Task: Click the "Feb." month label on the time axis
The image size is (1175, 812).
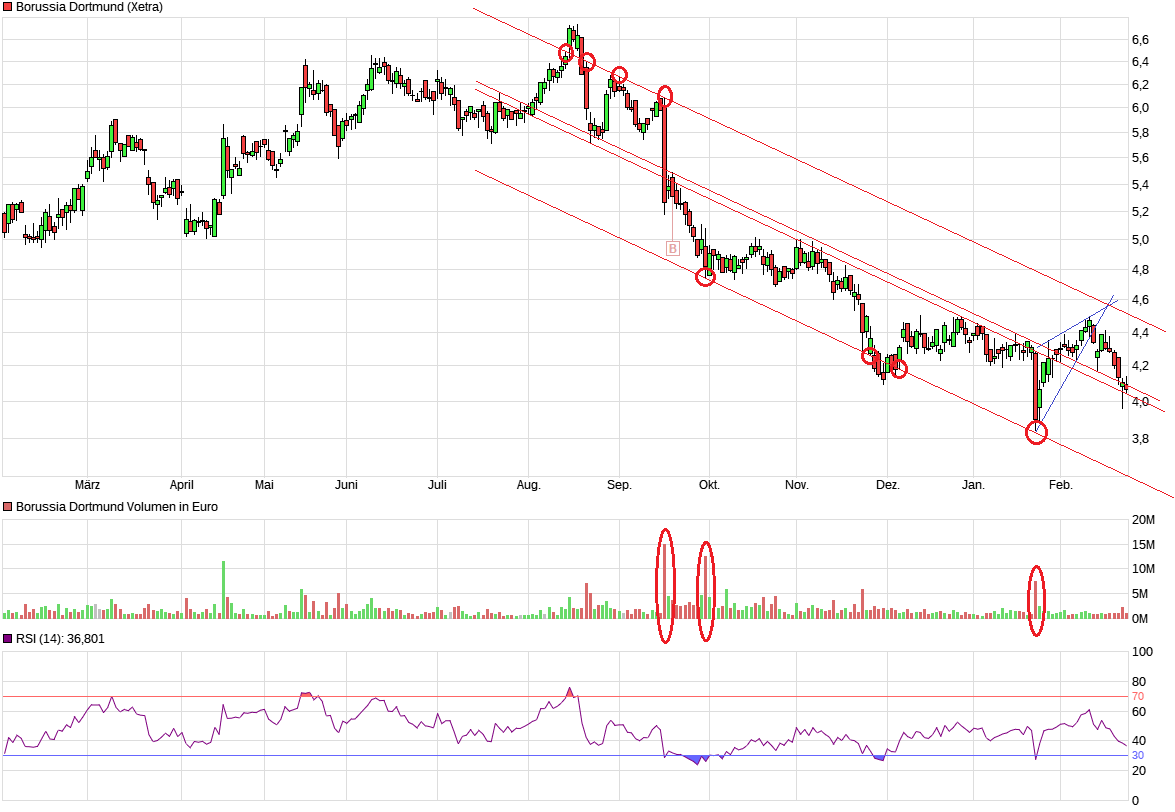Action: pos(1061,485)
